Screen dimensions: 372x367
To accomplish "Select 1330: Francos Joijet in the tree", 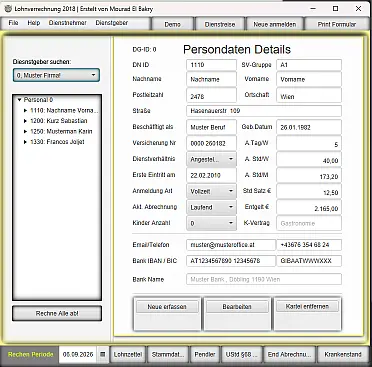I will 57,142.
